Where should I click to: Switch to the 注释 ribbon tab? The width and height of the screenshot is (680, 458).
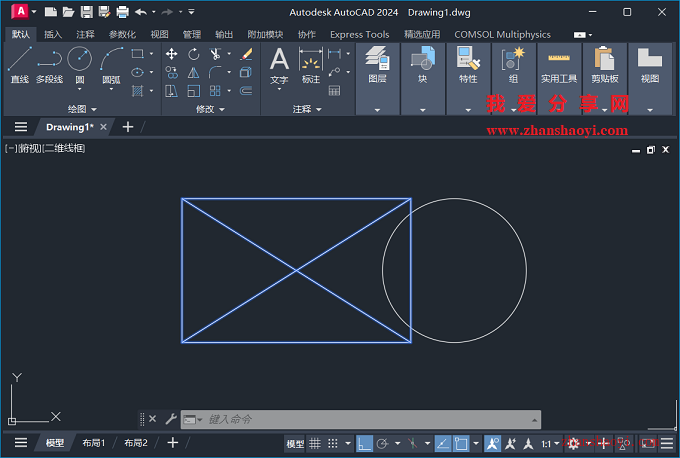[x=85, y=34]
